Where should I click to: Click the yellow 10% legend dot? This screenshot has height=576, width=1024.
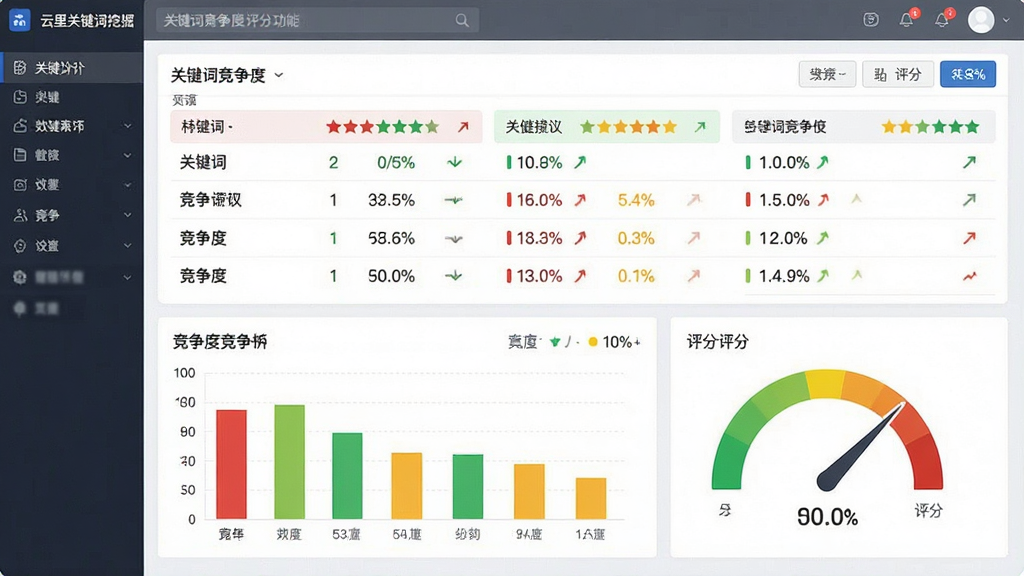(x=593, y=342)
